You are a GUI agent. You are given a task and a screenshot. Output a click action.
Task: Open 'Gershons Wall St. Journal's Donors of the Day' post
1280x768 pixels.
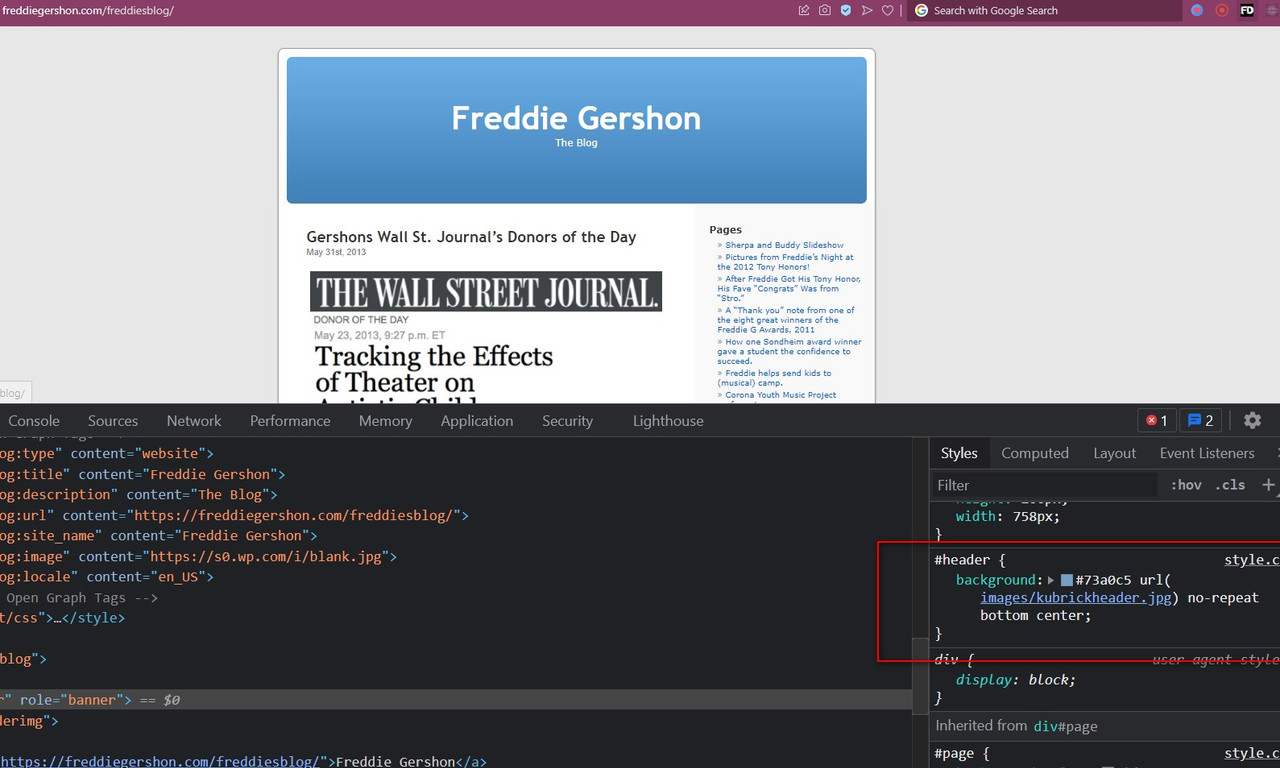[x=471, y=237]
